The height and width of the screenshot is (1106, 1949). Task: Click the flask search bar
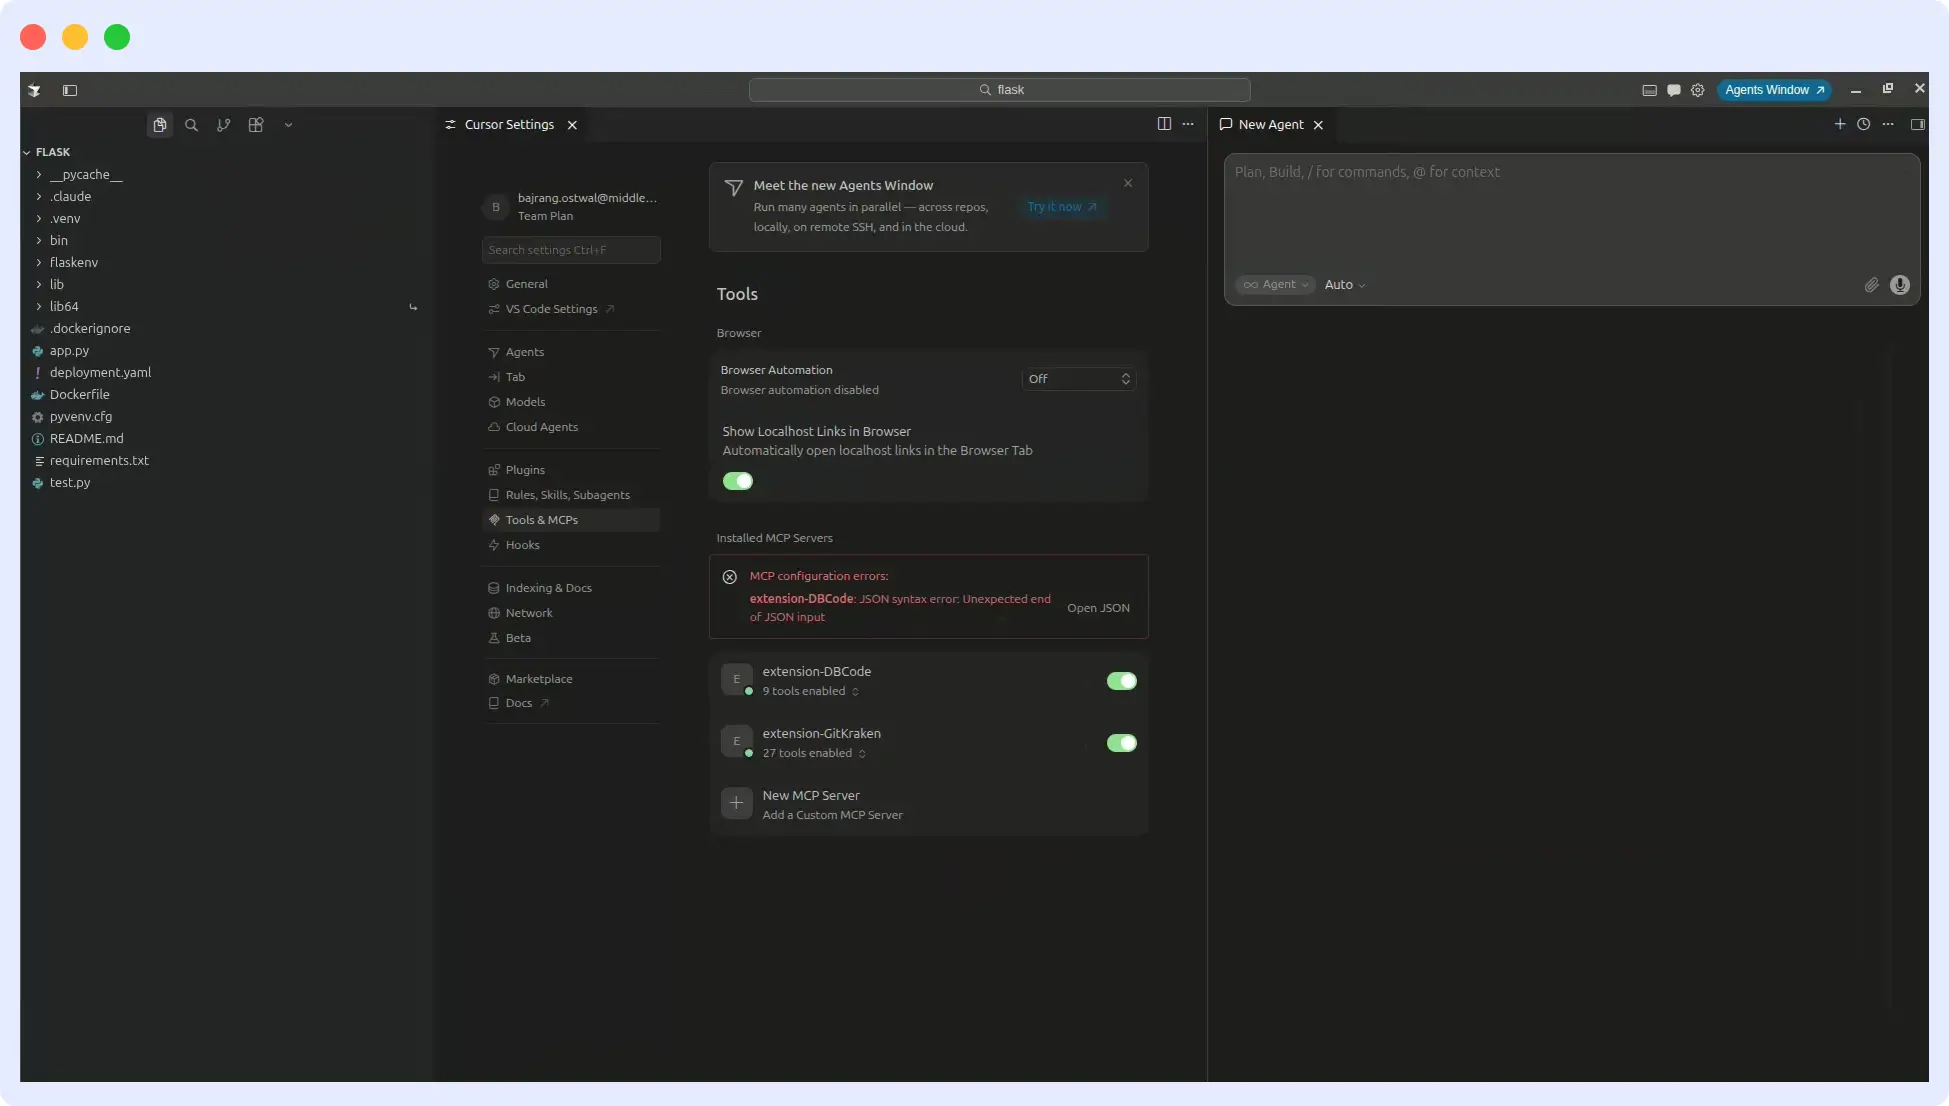999,90
